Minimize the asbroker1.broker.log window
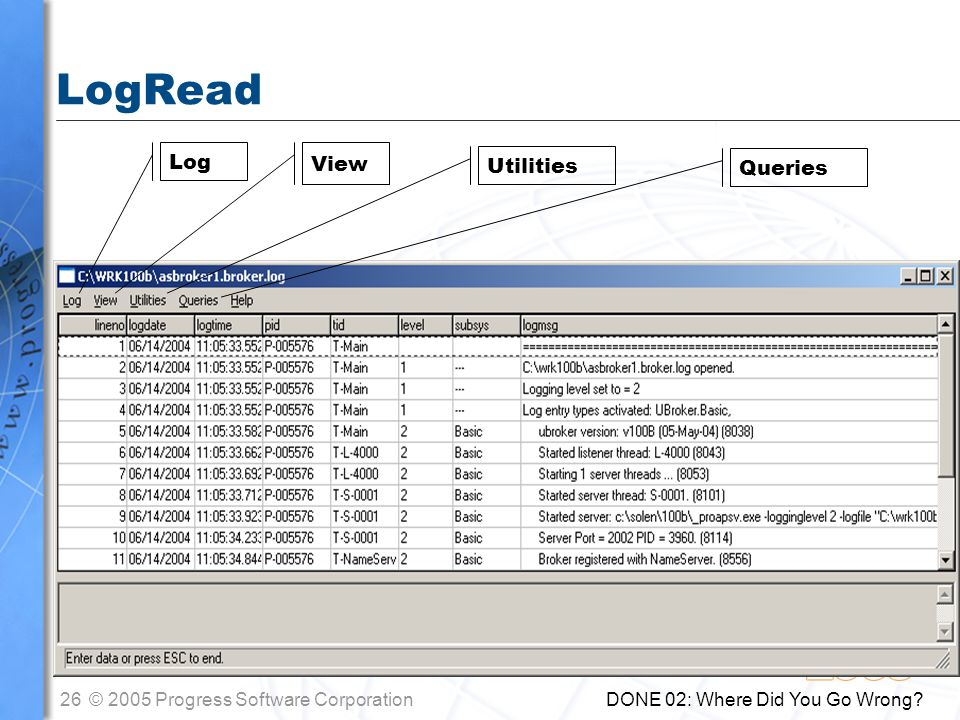The height and width of the screenshot is (720, 960). coord(908,276)
